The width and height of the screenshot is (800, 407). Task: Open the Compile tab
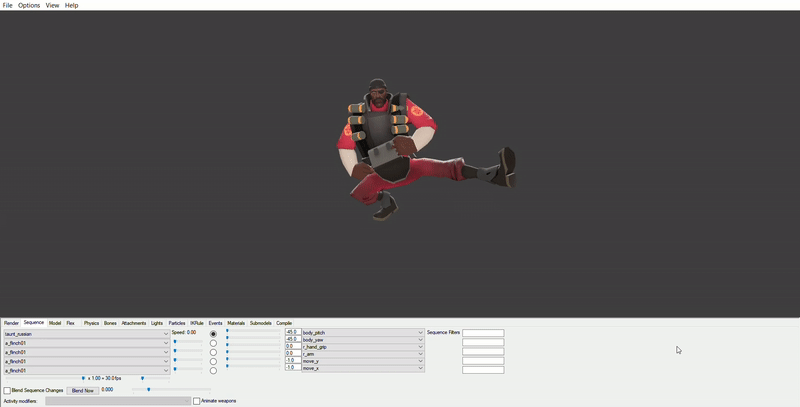pyautogui.click(x=284, y=323)
